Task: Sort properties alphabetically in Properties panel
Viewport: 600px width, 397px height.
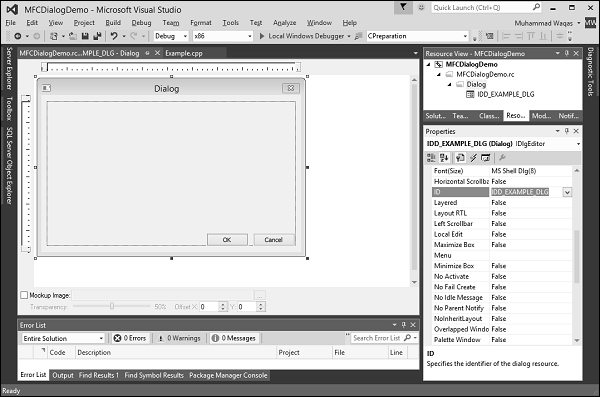Action: pyautogui.click(x=444, y=158)
